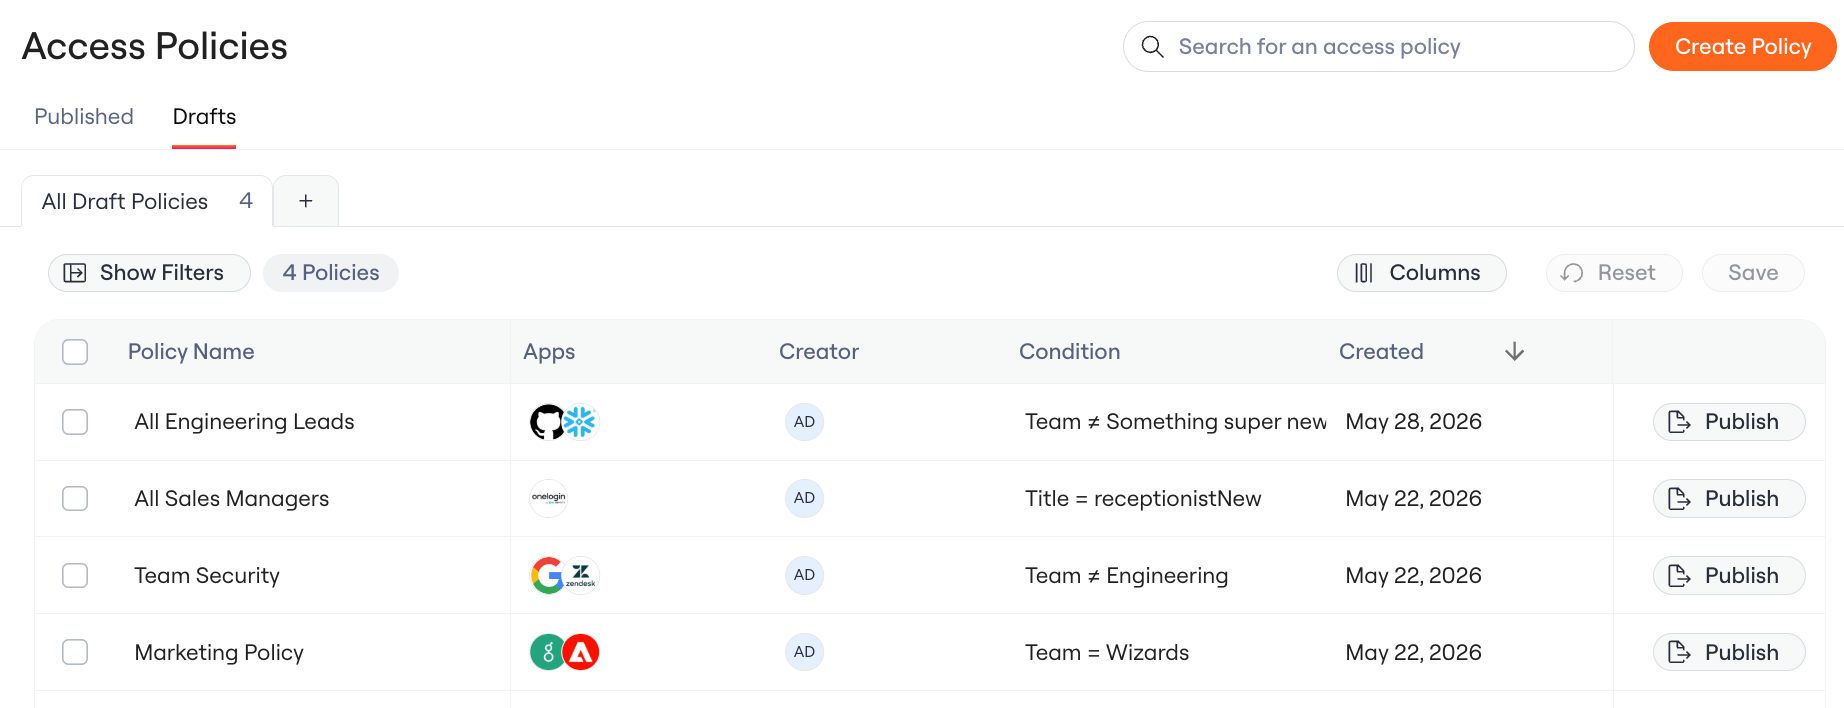This screenshot has height=708, width=1844.
Task: Publish the Team Security policy
Action: 1728,575
